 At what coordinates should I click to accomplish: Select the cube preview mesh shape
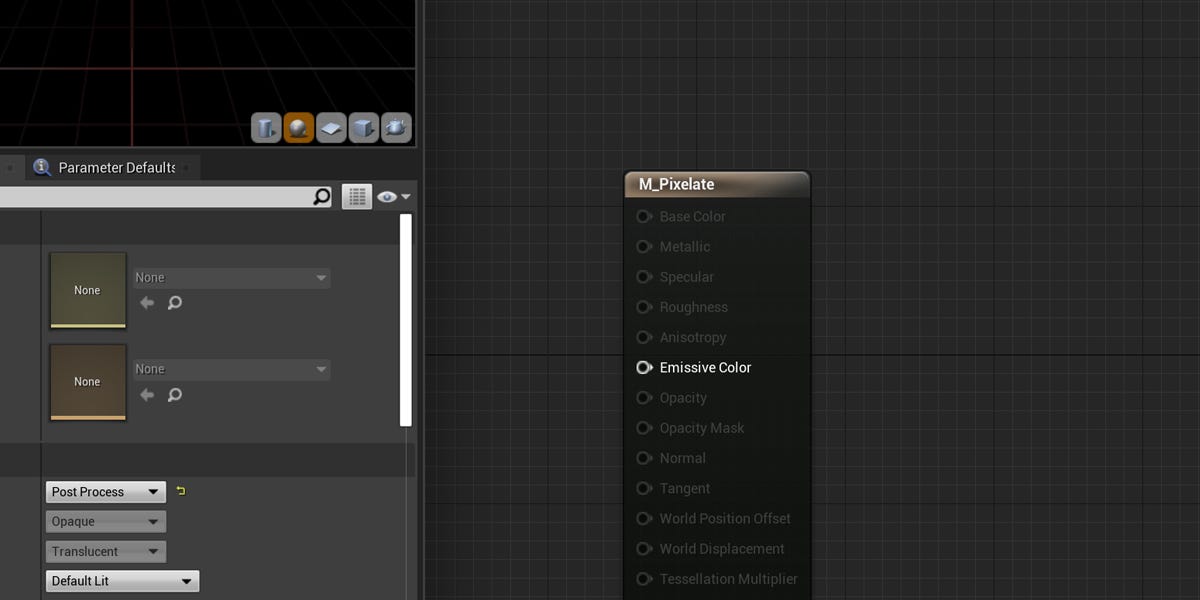[363, 128]
